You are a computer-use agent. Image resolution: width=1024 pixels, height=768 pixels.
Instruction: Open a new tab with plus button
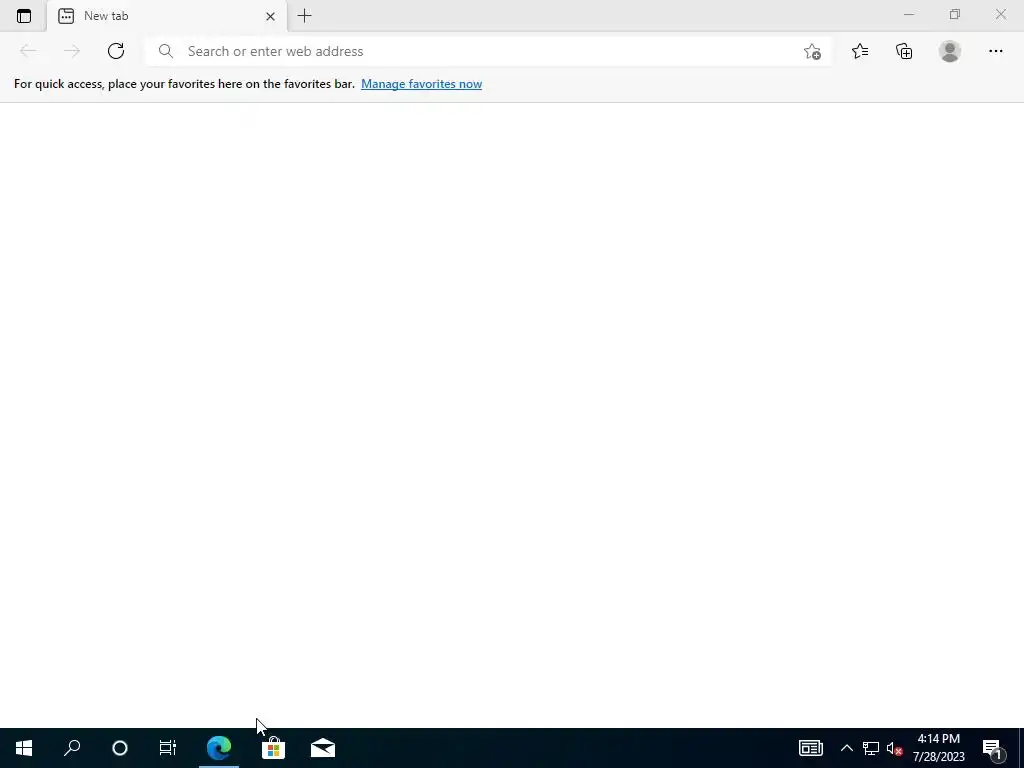(304, 16)
